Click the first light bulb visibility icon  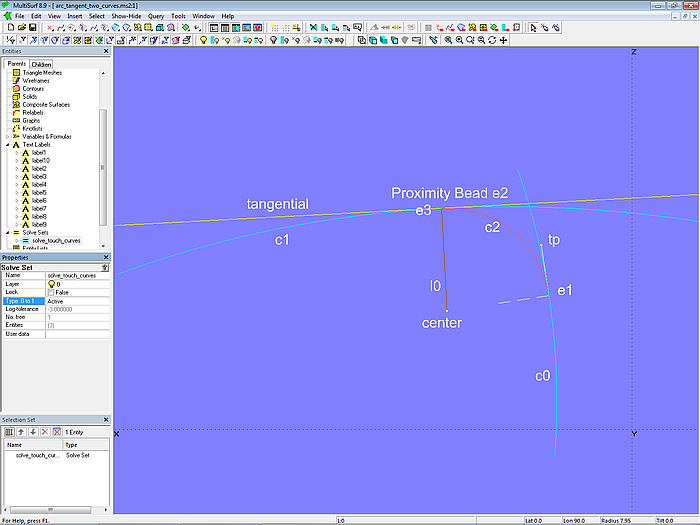(x=203, y=40)
